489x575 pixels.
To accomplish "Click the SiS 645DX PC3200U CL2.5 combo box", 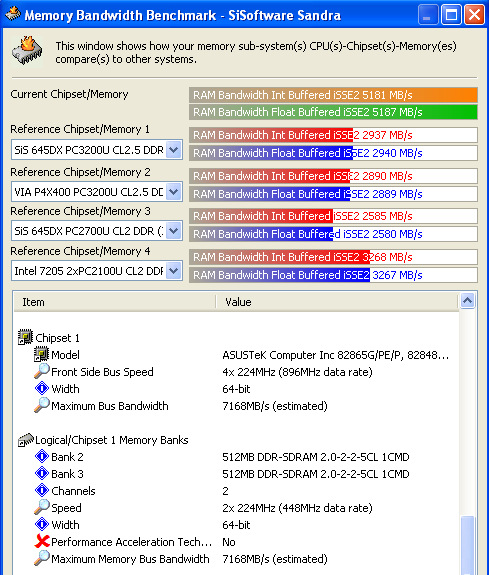I will (x=97, y=150).
